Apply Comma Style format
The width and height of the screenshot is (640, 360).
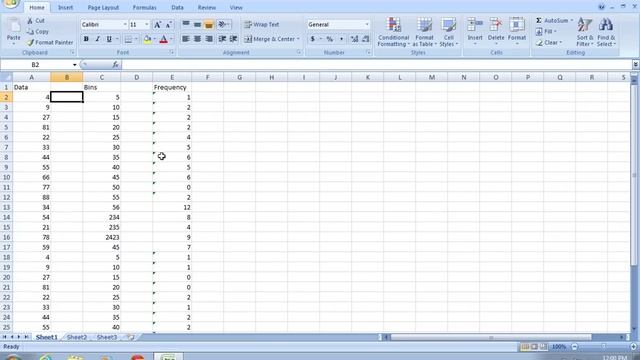pos(341,39)
